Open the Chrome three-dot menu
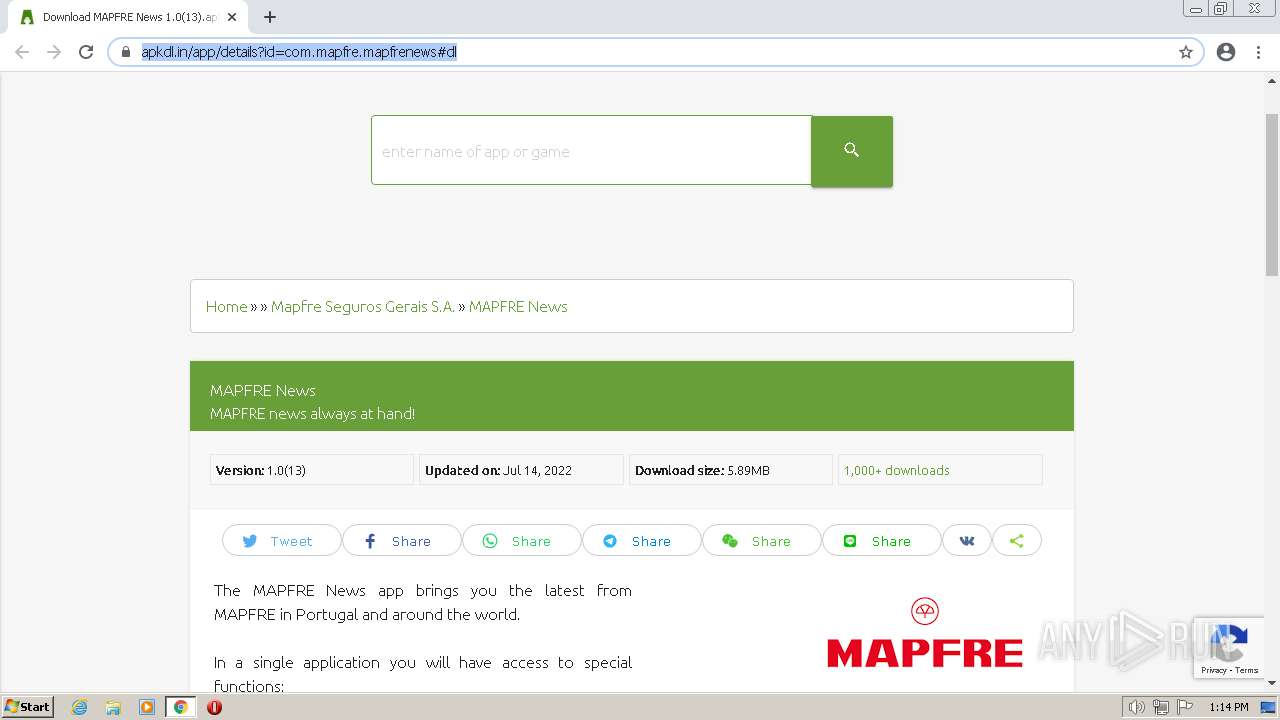The width and height of the screenshot is (1280, 720). click(x=1258, y=52)
